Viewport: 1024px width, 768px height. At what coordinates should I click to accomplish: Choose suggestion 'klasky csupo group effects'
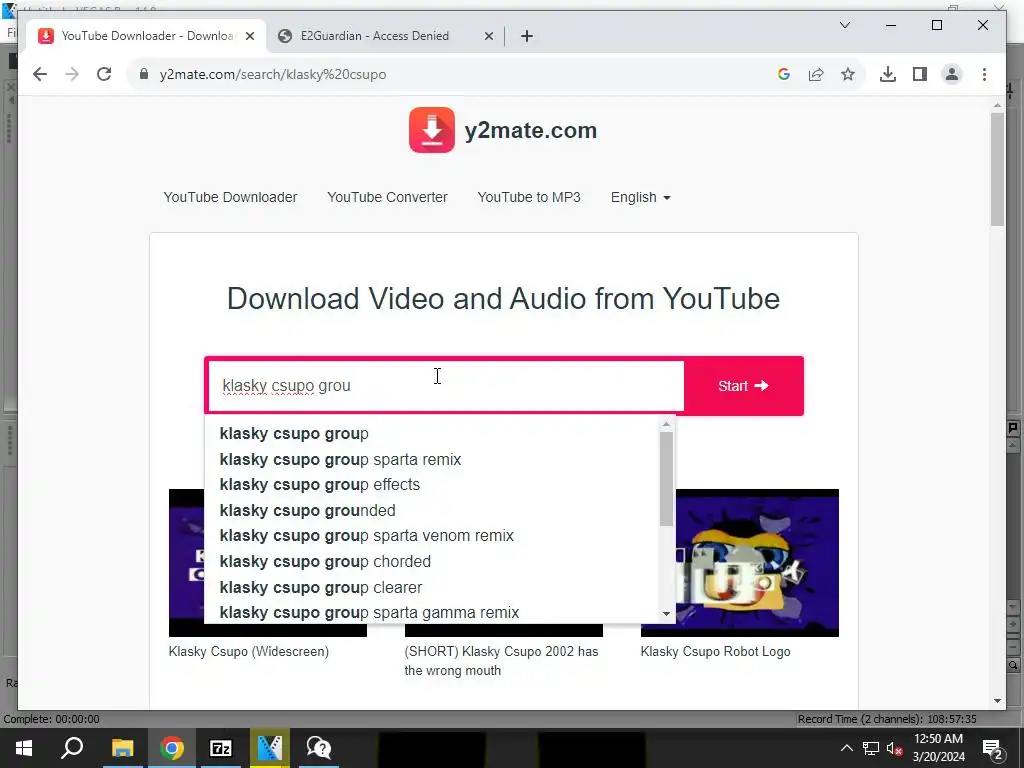pyautogui.click(x=319, y=485)
